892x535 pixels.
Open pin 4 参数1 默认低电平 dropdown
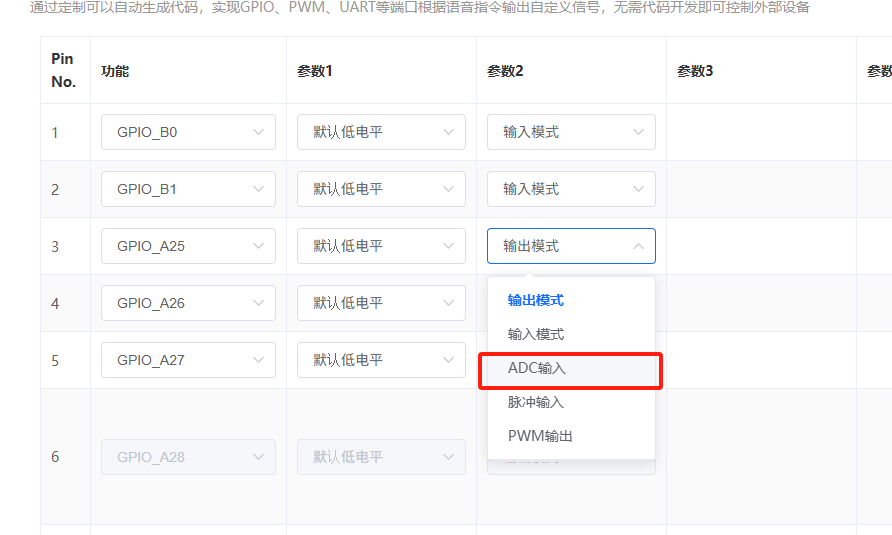[x=381, y=303]
